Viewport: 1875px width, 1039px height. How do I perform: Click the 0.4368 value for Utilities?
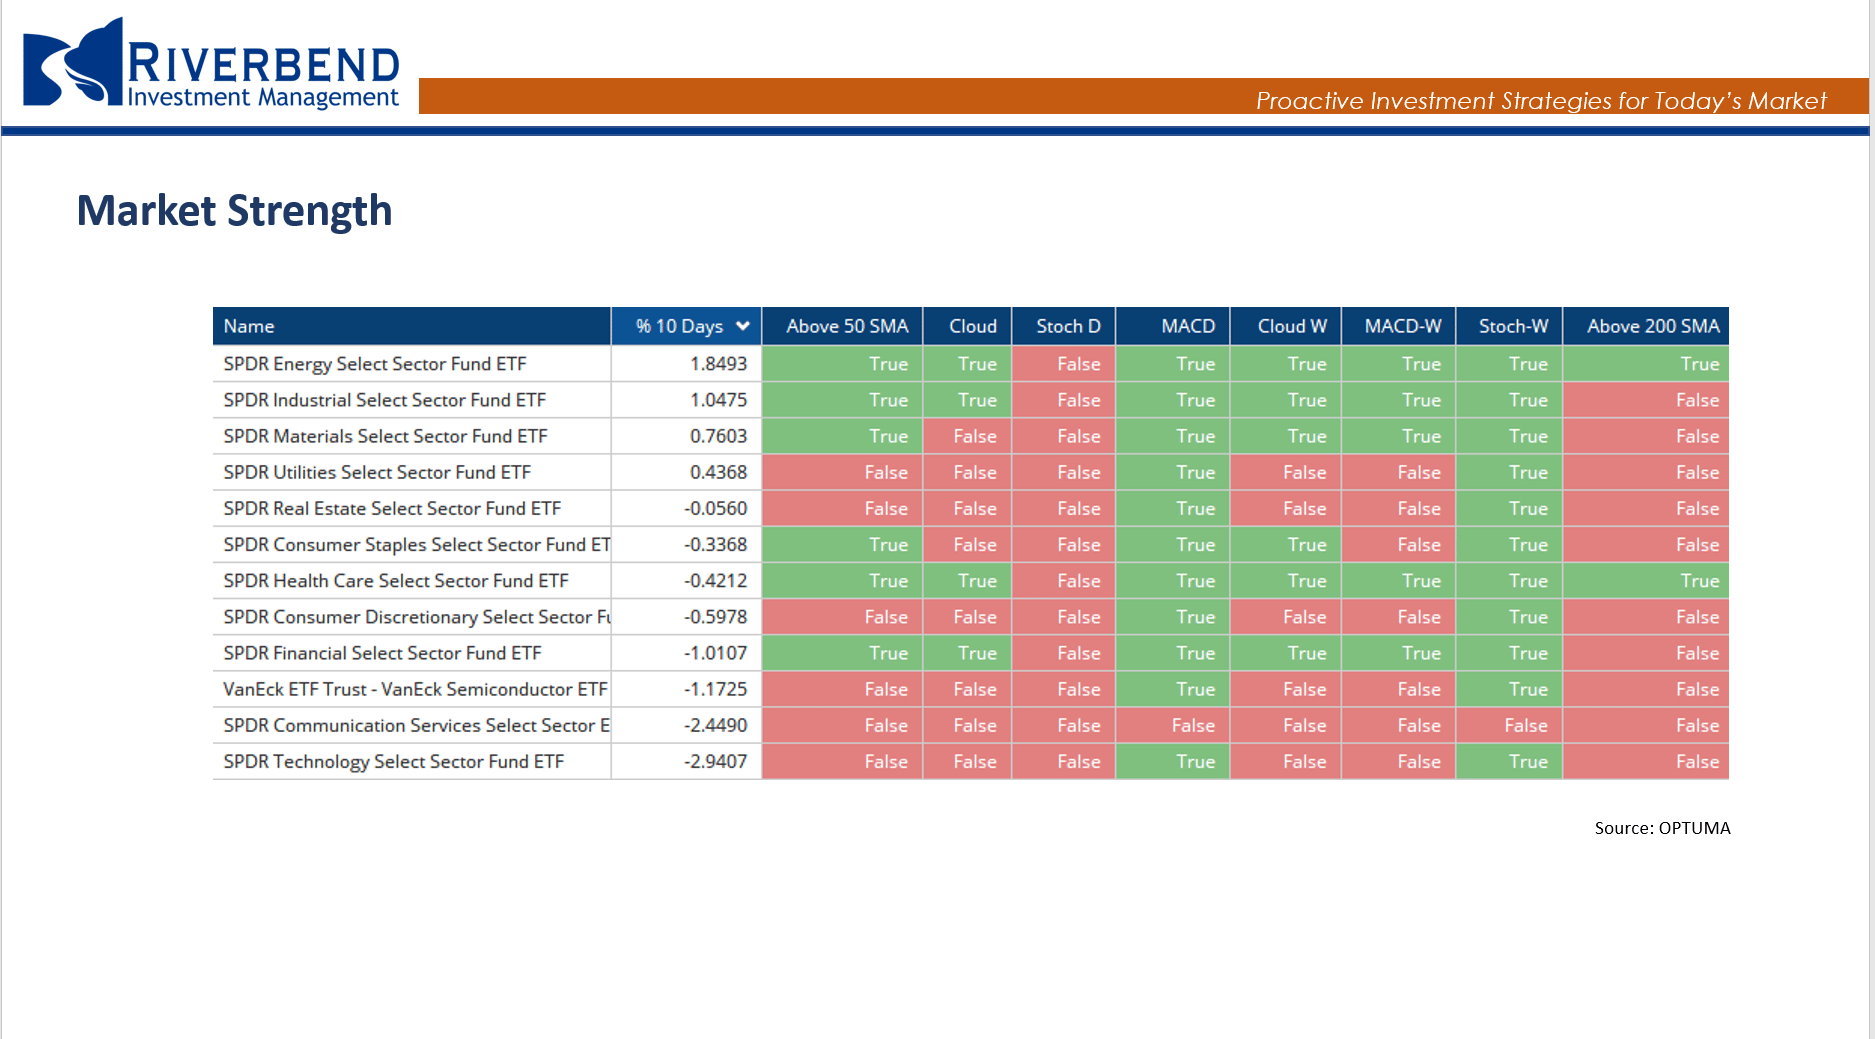[718, 472]
